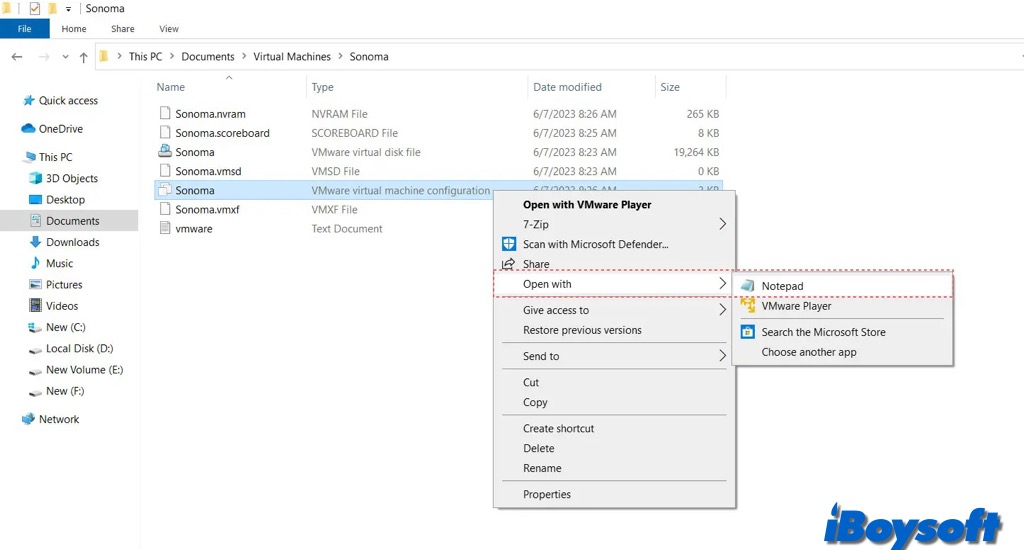
Task: Open the Quick Access Toolbar dropdown arrow
Action: 68,9
